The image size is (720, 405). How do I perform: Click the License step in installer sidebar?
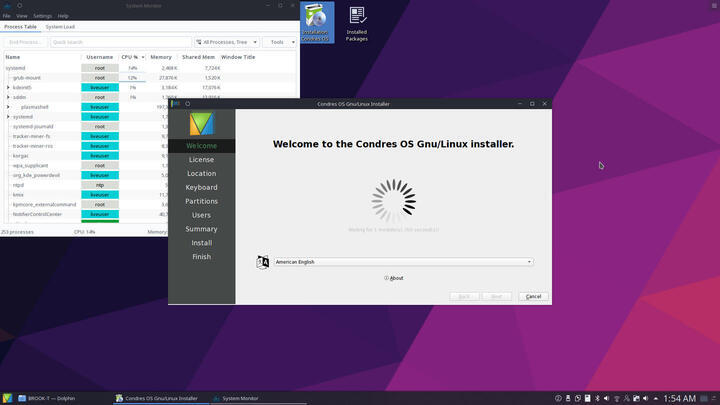[x=202, y=159]
